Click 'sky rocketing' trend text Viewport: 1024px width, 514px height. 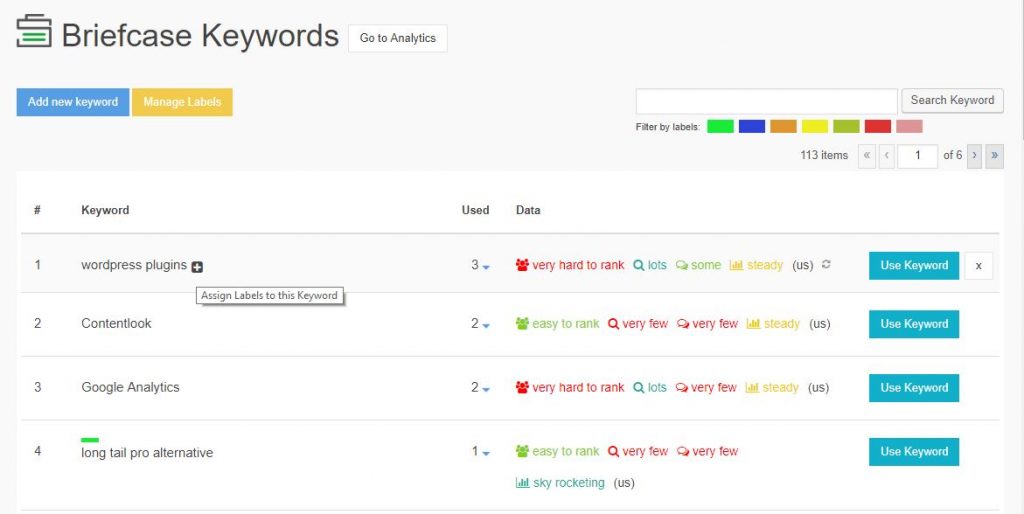(x=569, y=483)
